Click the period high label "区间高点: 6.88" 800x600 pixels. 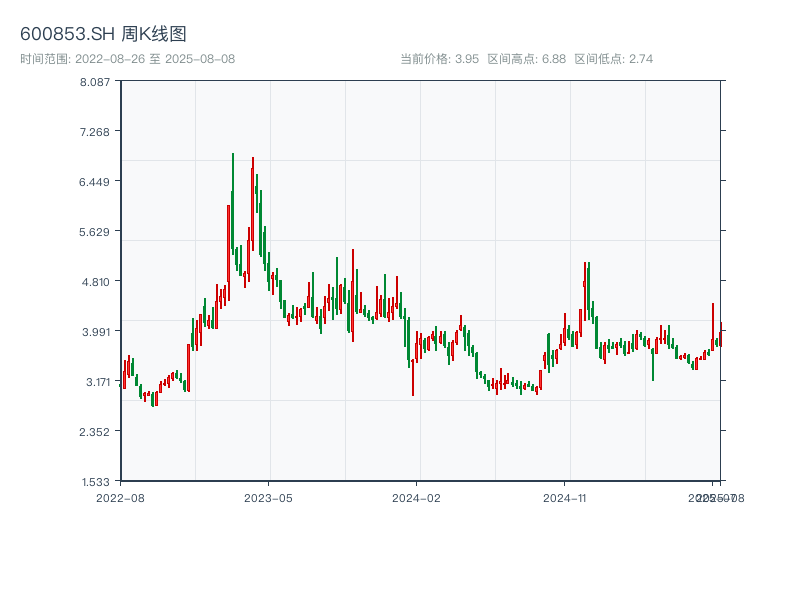click(x=527, y=59)
